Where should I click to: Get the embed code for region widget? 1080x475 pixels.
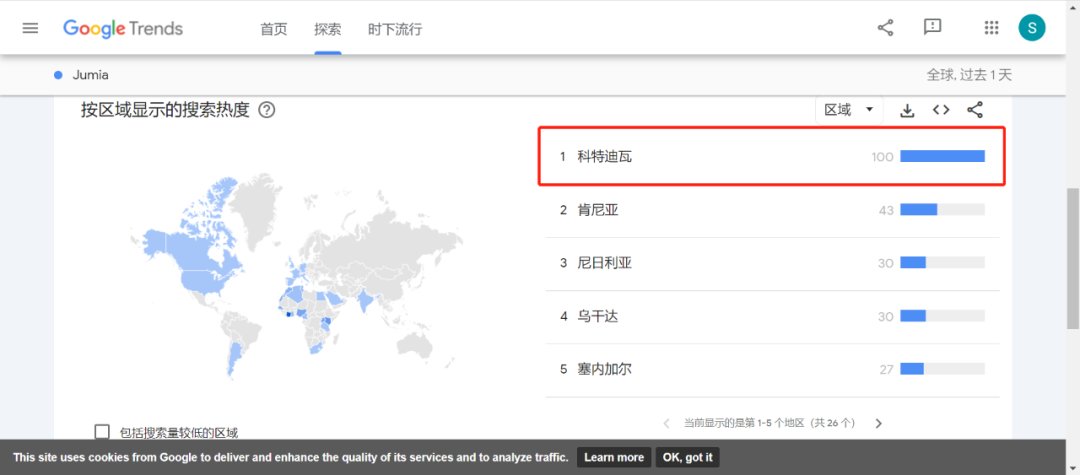(941, 110)
